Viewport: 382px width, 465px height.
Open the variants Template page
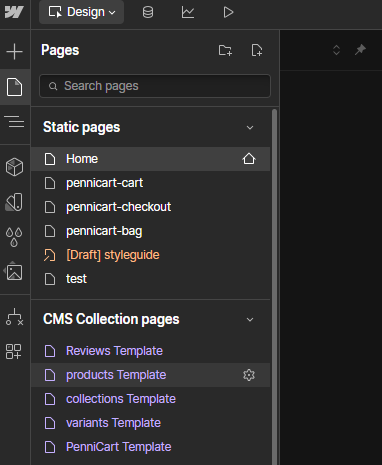pyautogui.click(x=151, y=423)
